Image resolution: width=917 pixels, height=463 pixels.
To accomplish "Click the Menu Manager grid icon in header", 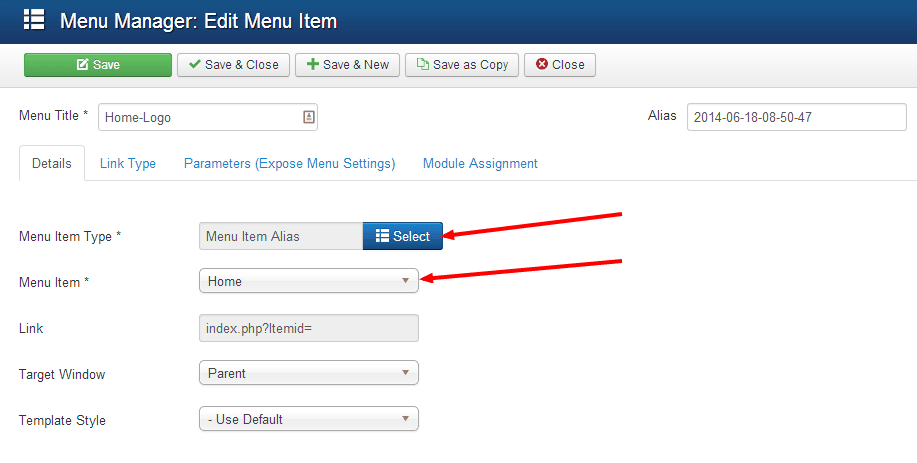I will tap(33, 20).
